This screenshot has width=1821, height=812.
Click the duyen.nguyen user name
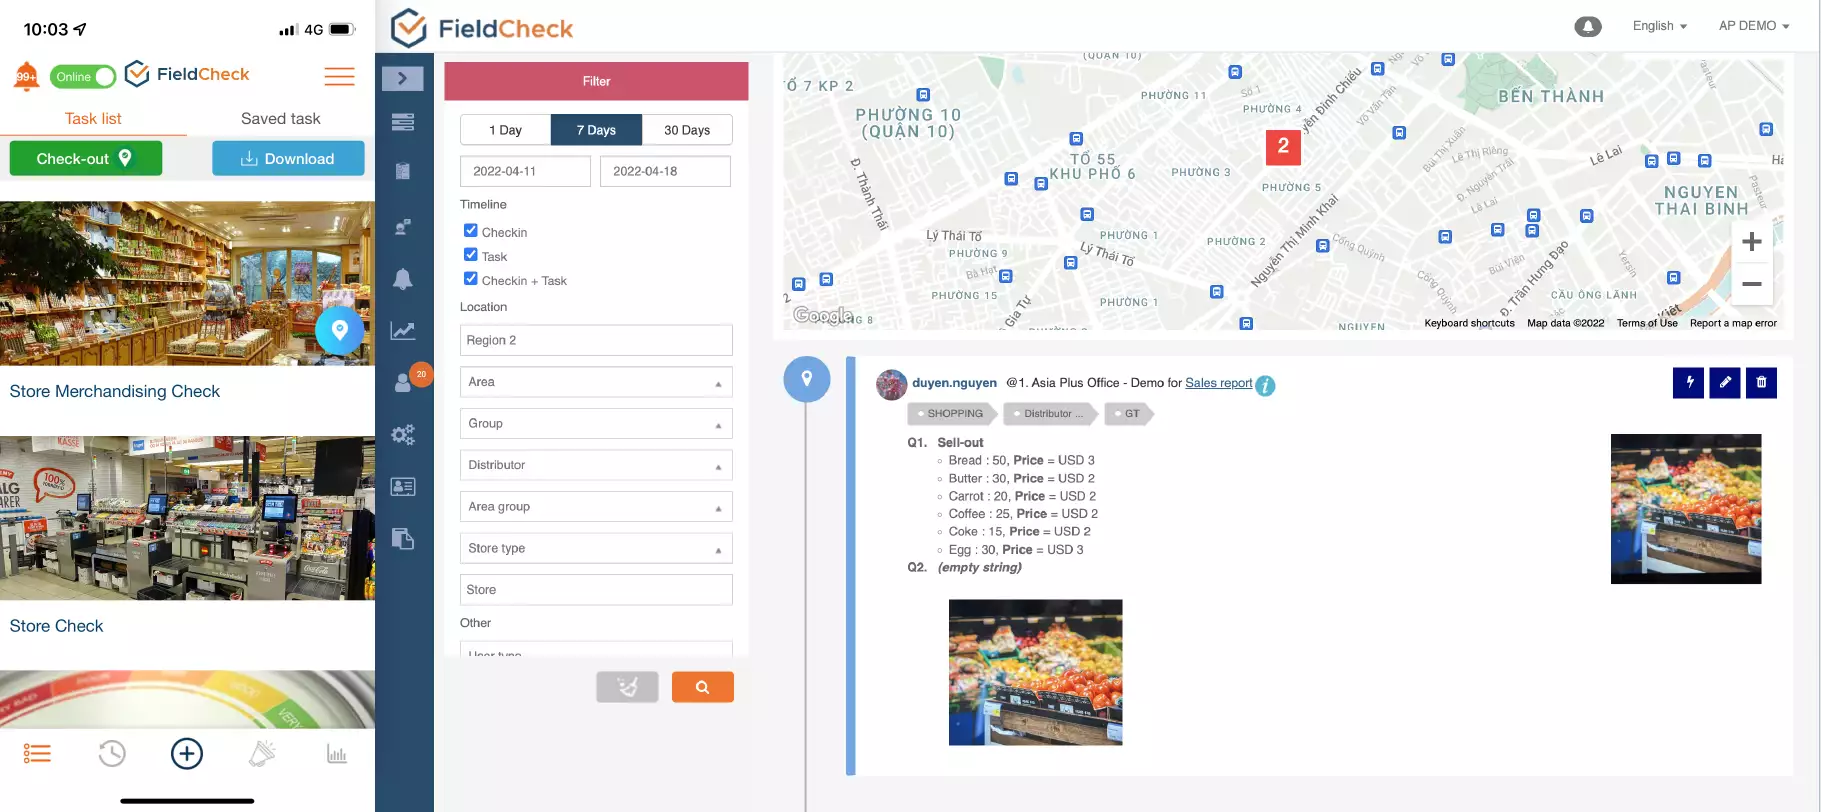pos(954,383)
